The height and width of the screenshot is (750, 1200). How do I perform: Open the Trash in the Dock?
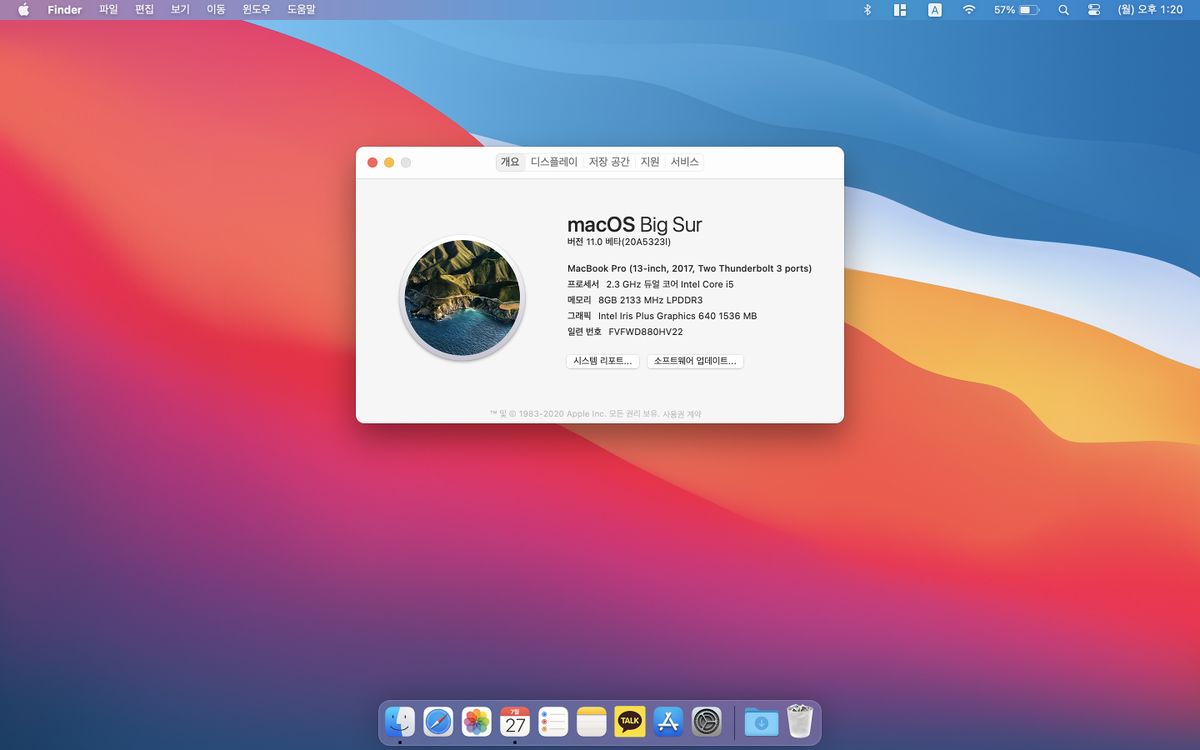pos(800,721)
